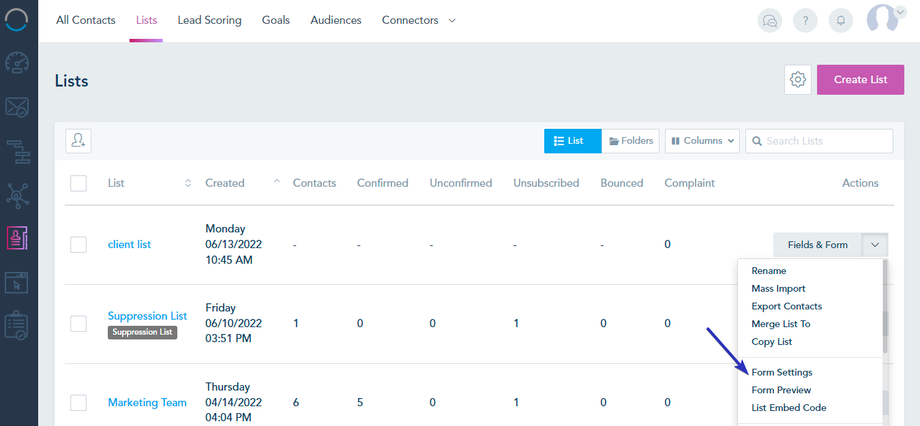This screenshot has width=920, height=426.
Task: Open the chat messages icon
Action: tap(769, 21)
